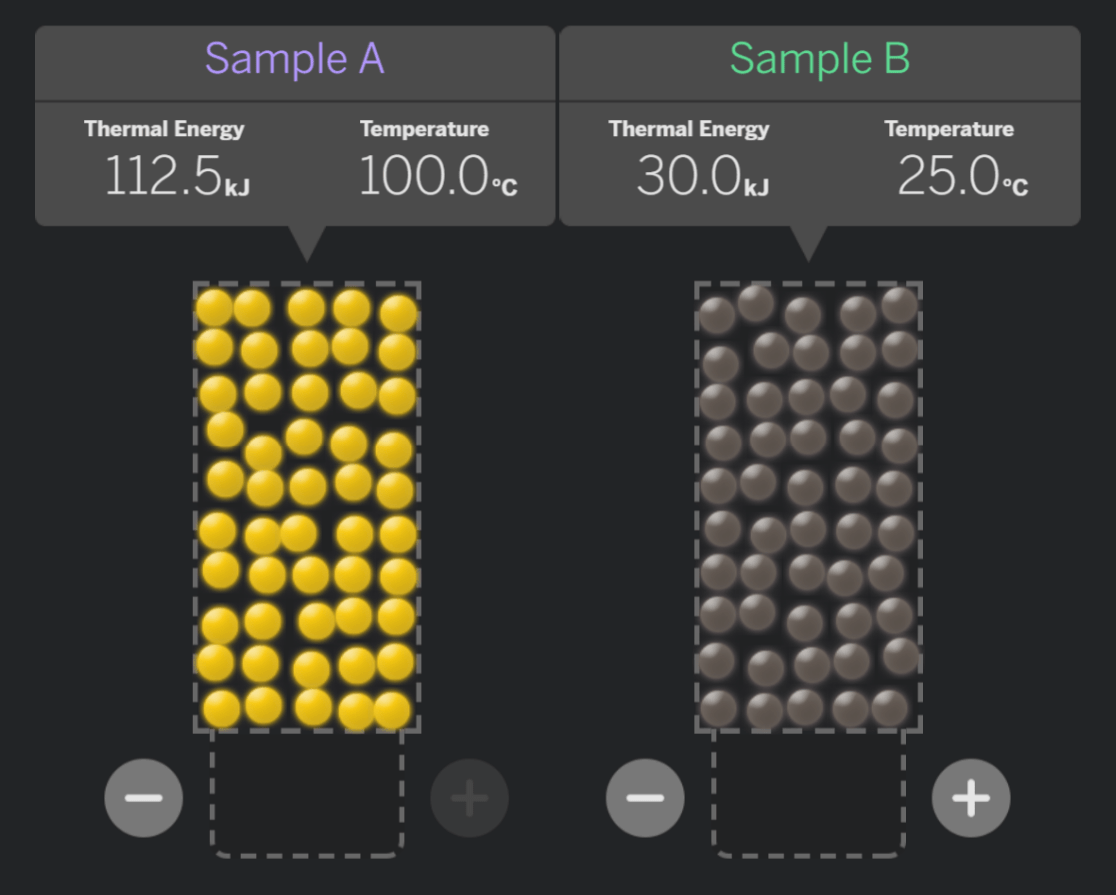Remove particles with Sample B minus button
This screenshot has height=895, width=1116.
645,797
